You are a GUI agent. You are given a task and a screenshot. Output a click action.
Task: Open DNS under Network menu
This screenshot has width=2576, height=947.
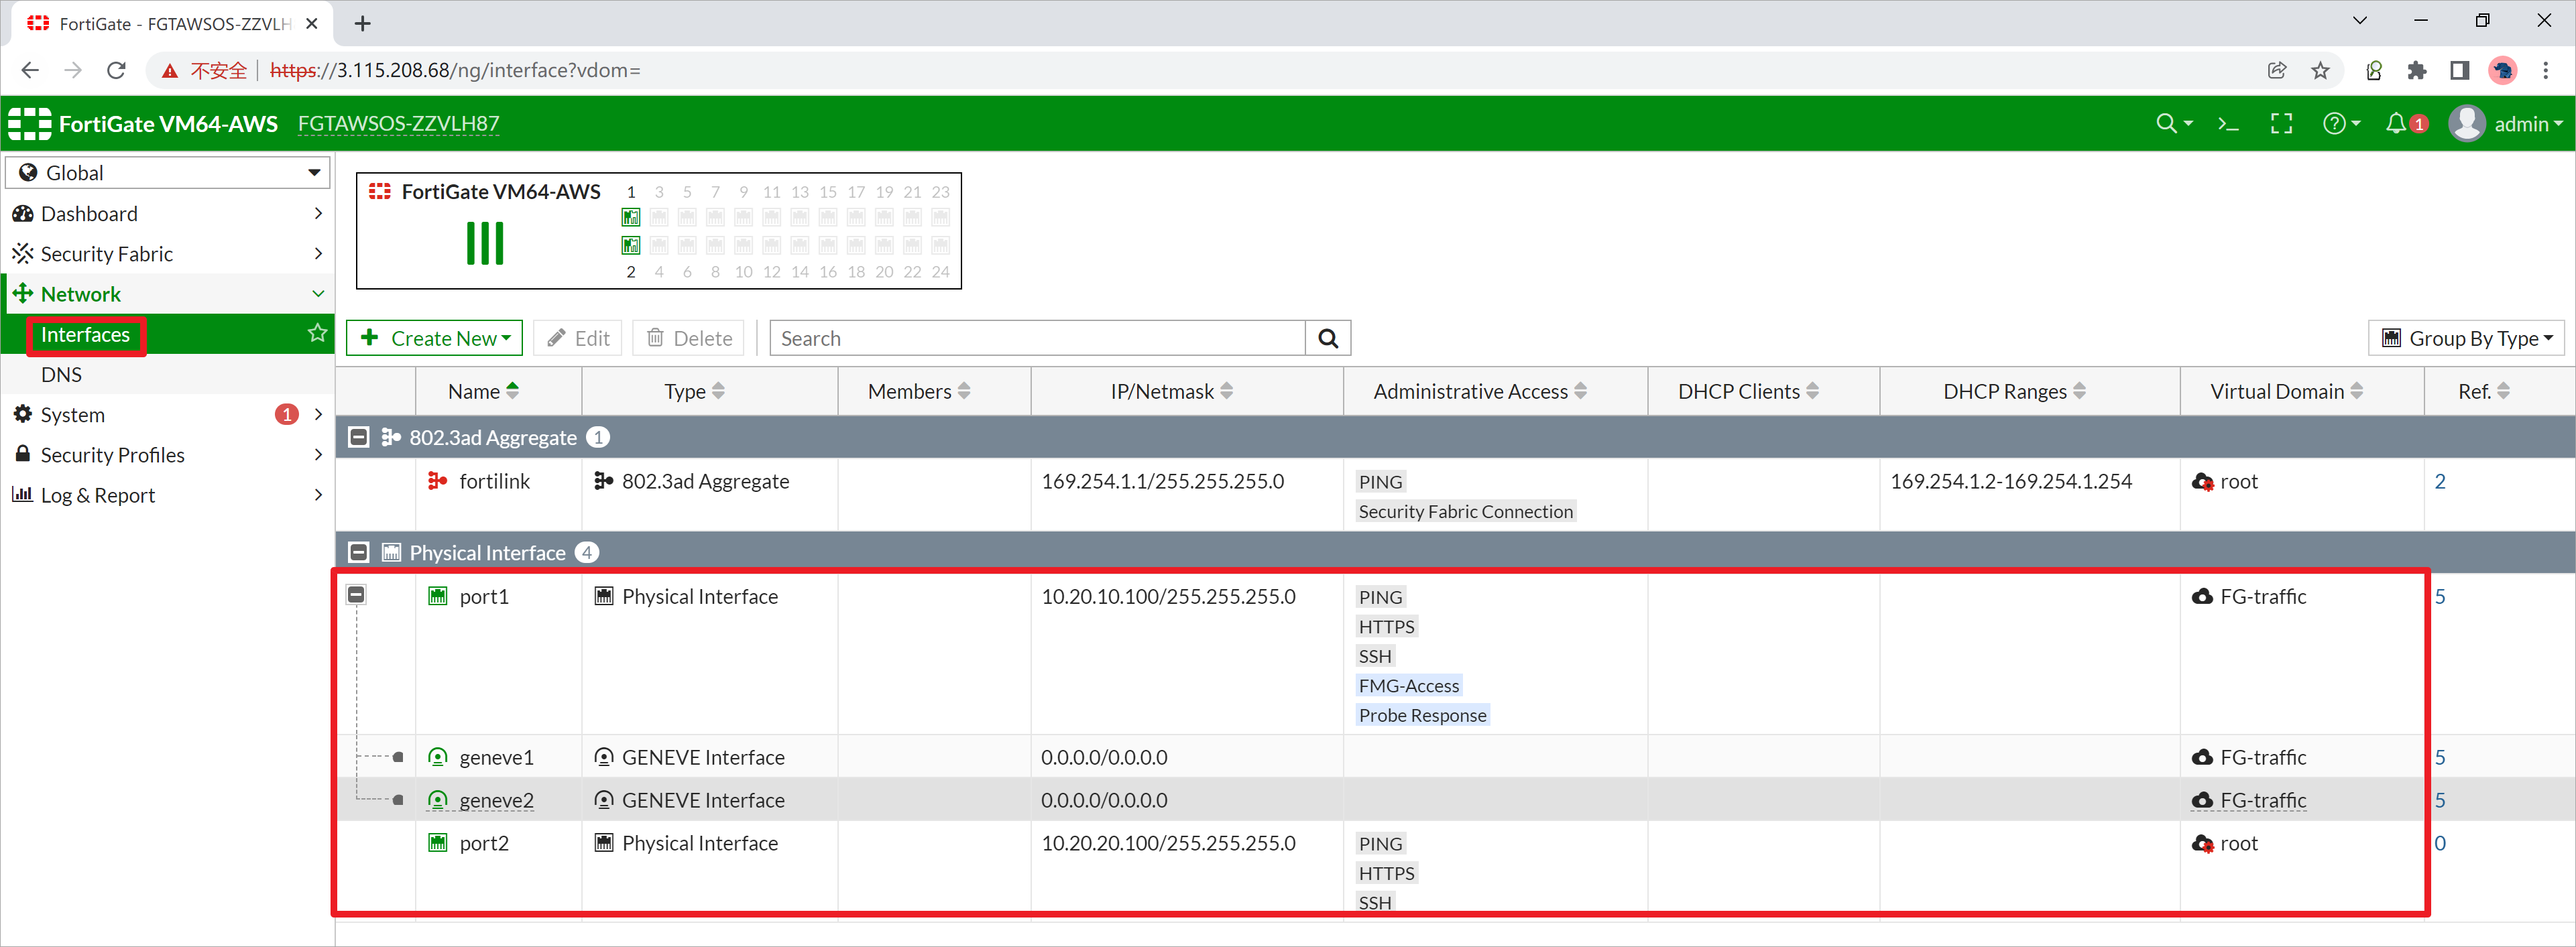pyautogui.click(x=62, y=375)
